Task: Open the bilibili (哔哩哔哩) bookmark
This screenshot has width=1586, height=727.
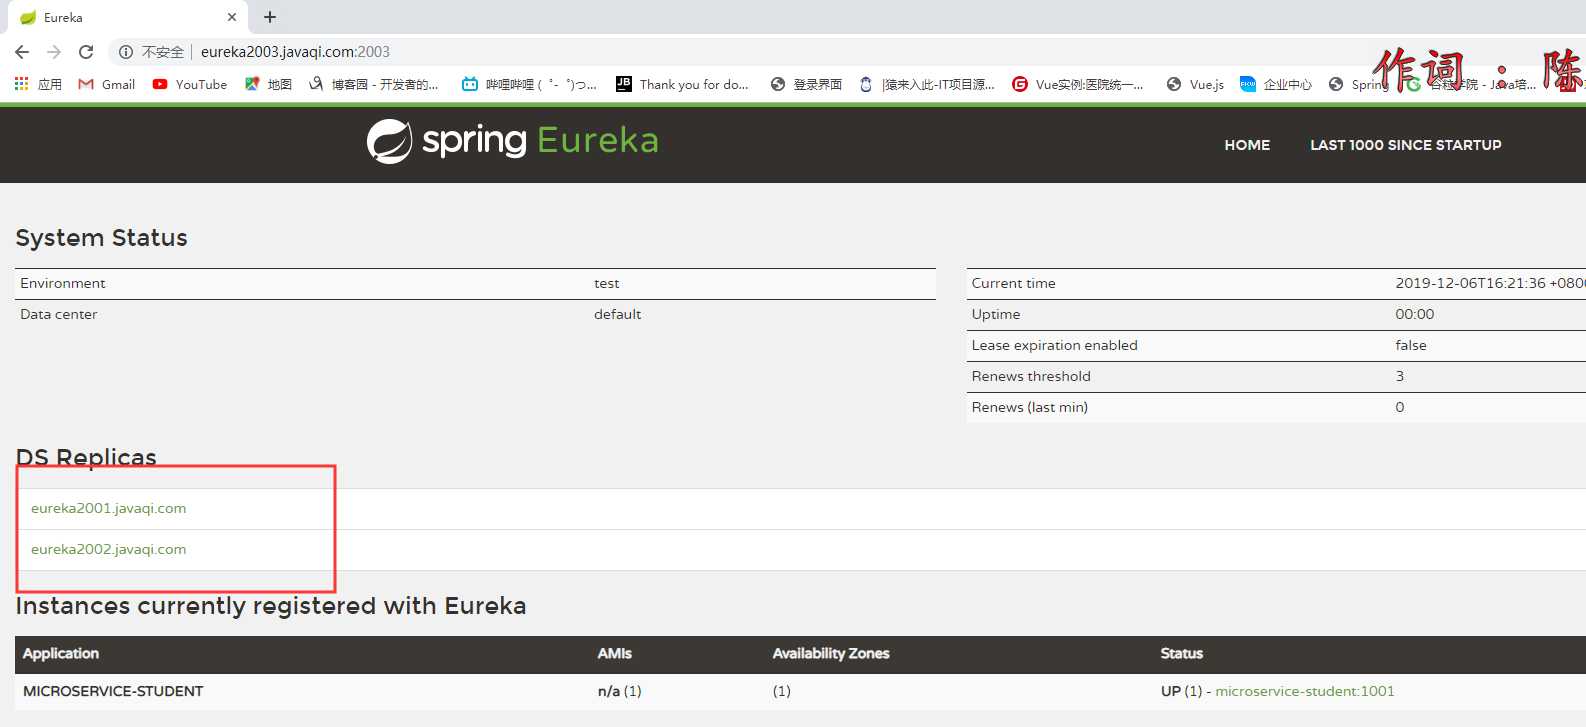Action: [x=529, y=84]
